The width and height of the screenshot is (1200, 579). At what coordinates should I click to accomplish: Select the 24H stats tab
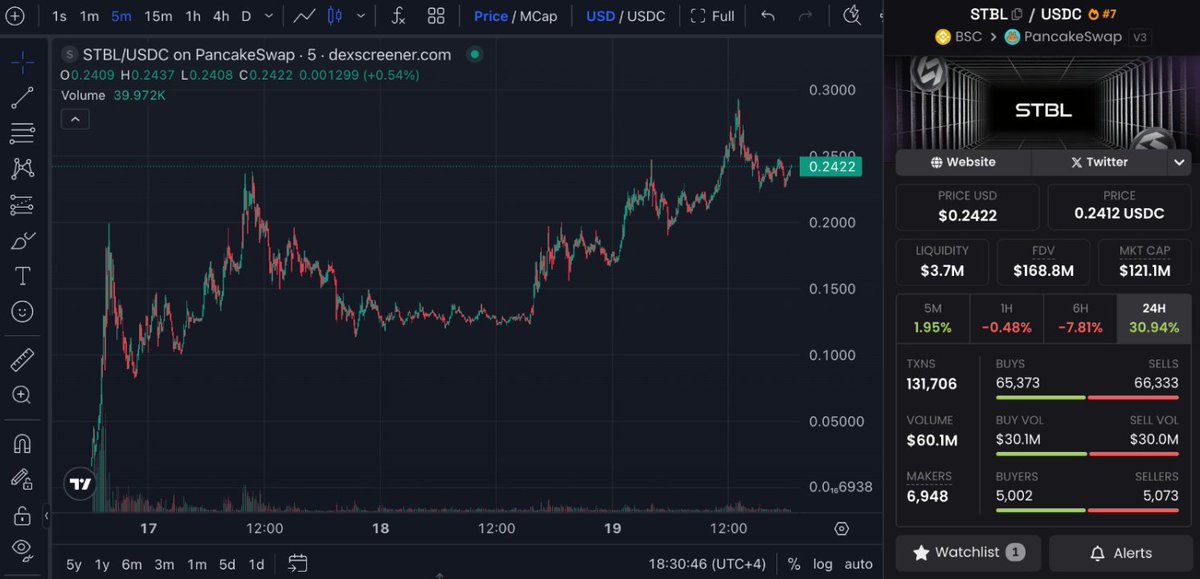pos(1154,318)
